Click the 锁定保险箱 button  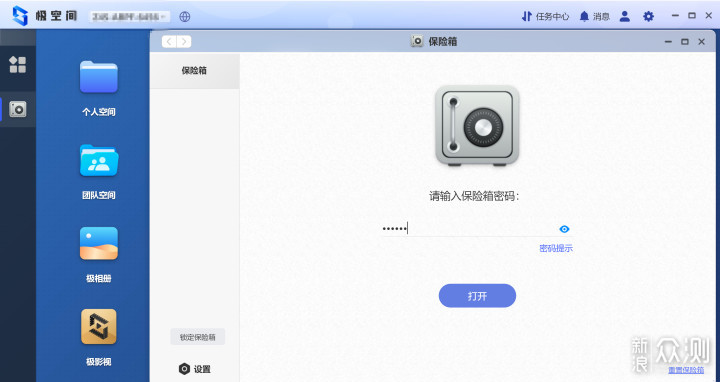(197, 337)
